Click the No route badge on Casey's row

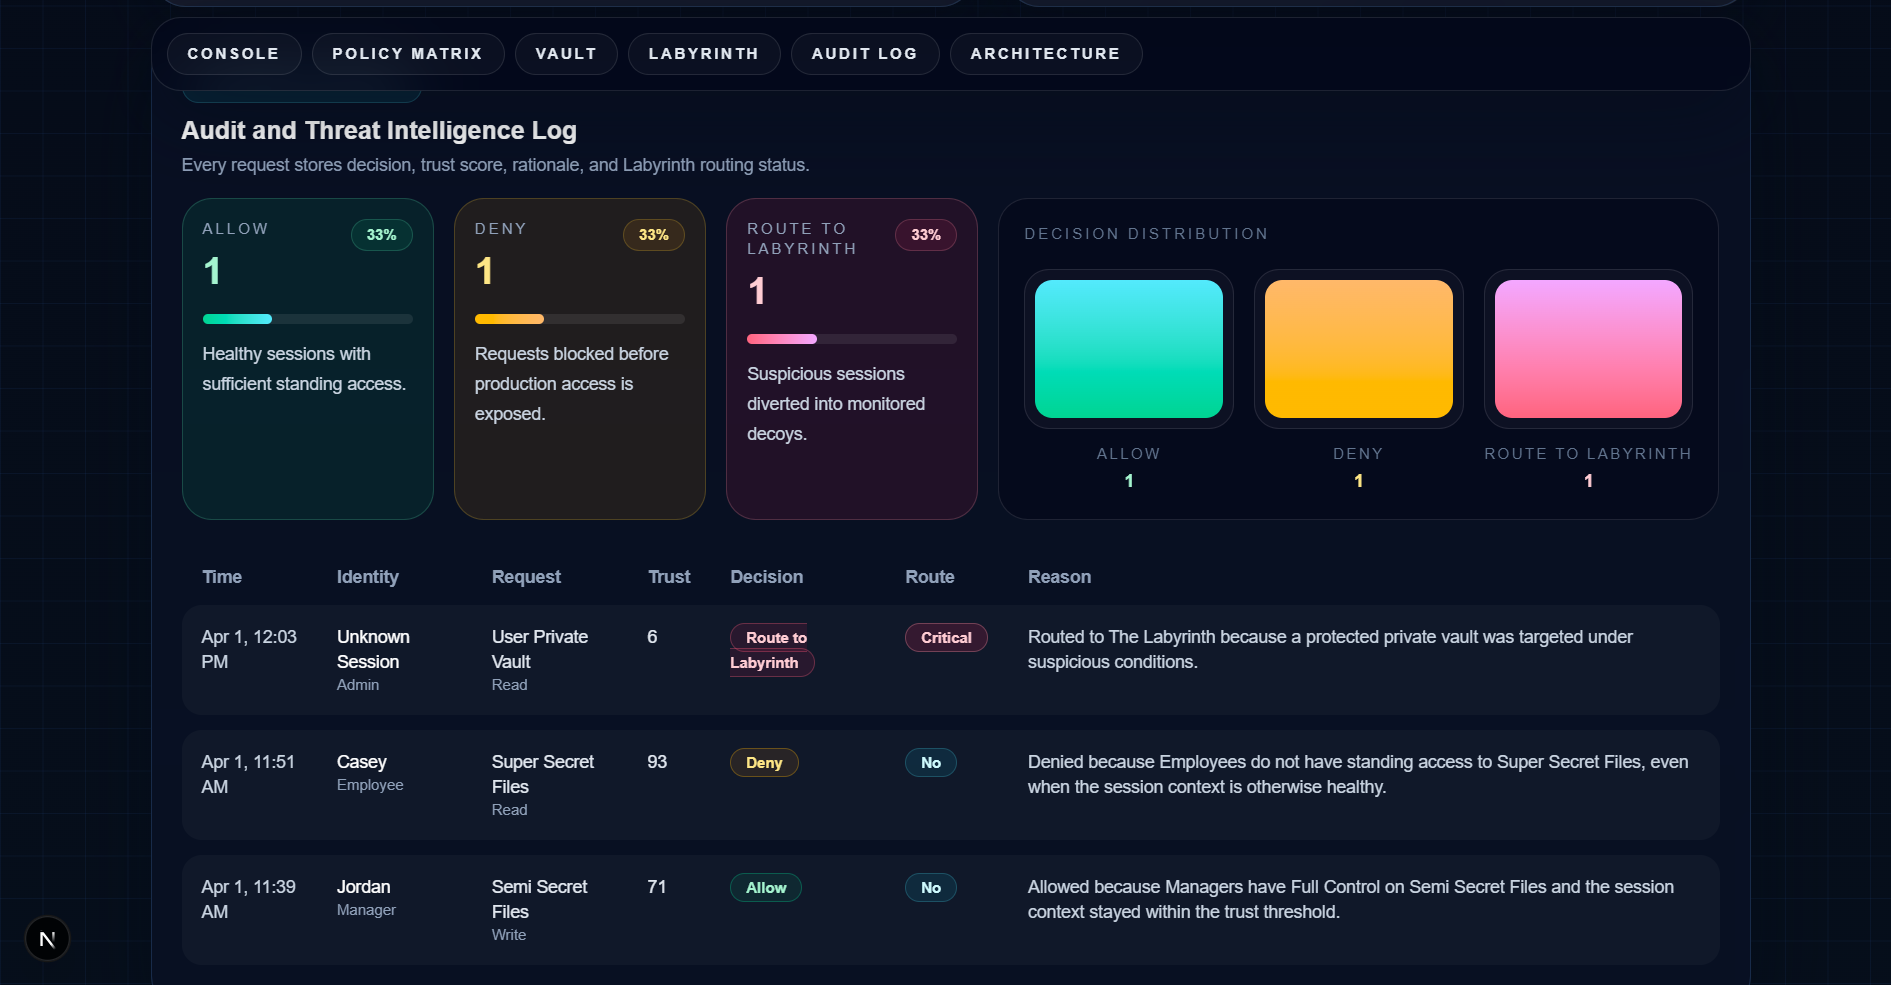pyautogui.click(x=930, y=762)
